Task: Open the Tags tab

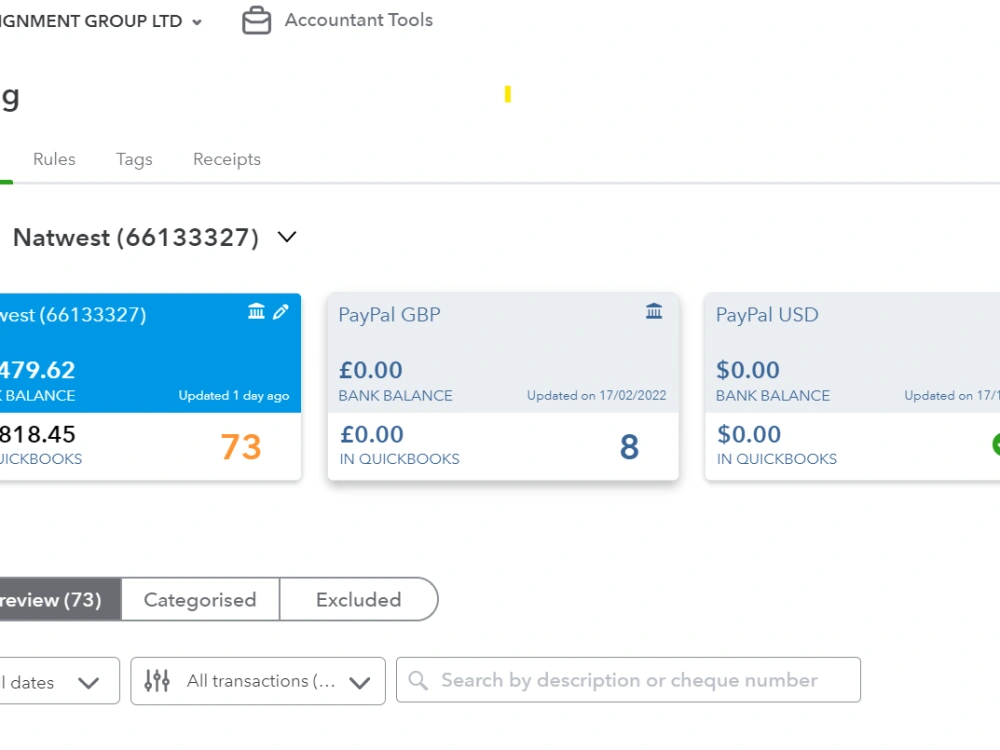Action: pos(133,159)
